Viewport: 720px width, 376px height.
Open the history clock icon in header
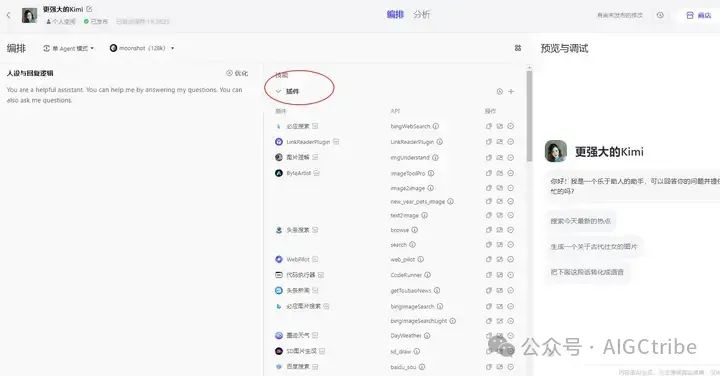click(660, 15)
